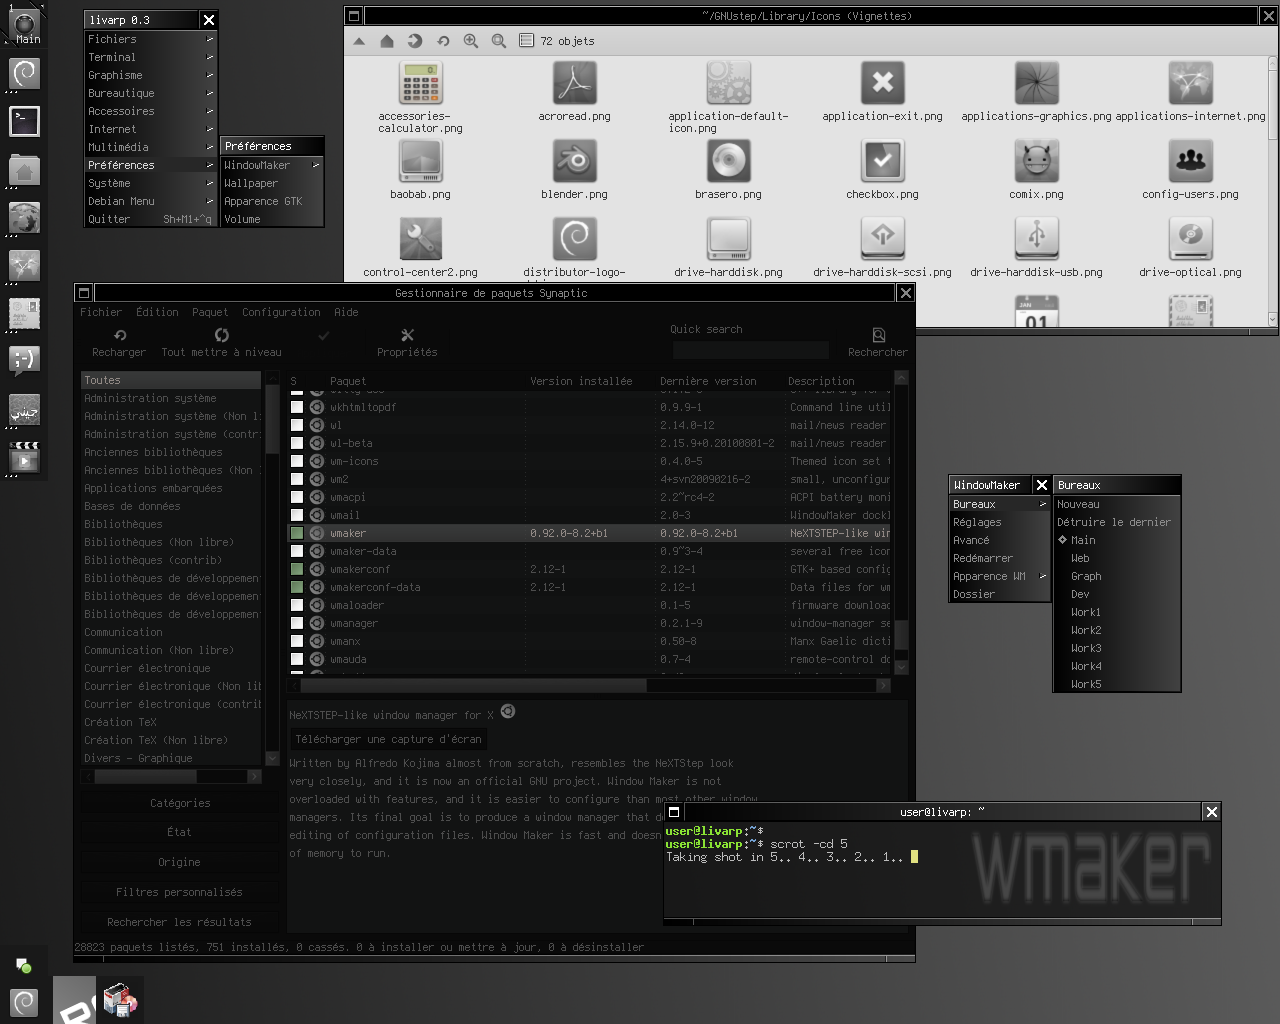
Task: Zoom out on file viewer thumbnails
Action: pos(499,41)
